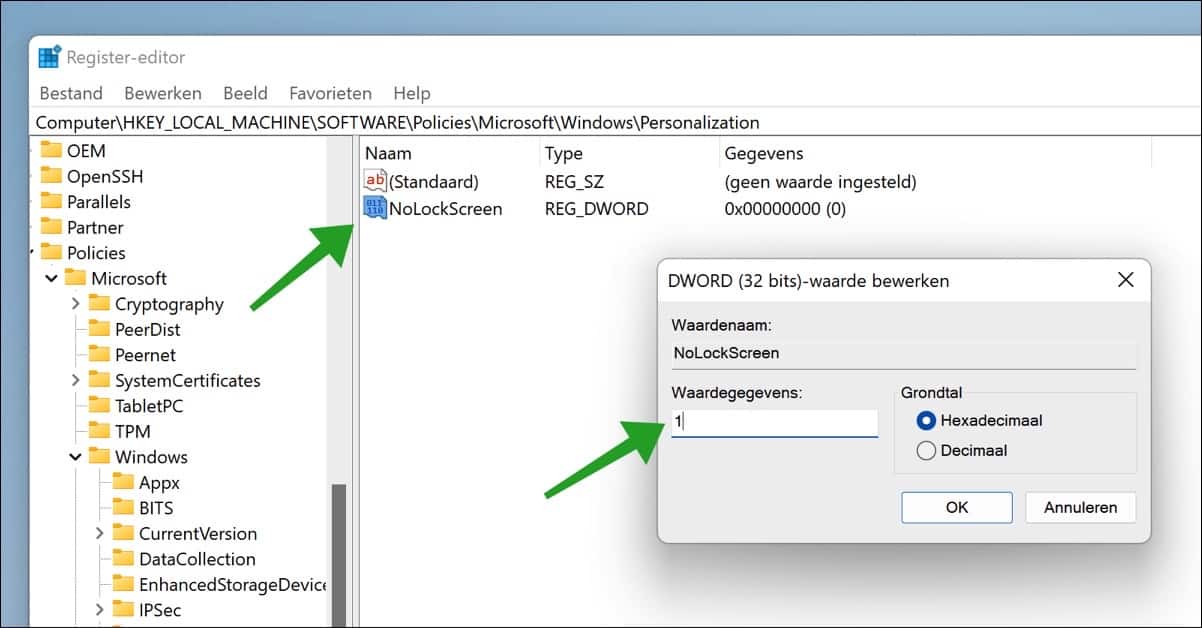Click the Appx folder icon

tap(123, 482)
